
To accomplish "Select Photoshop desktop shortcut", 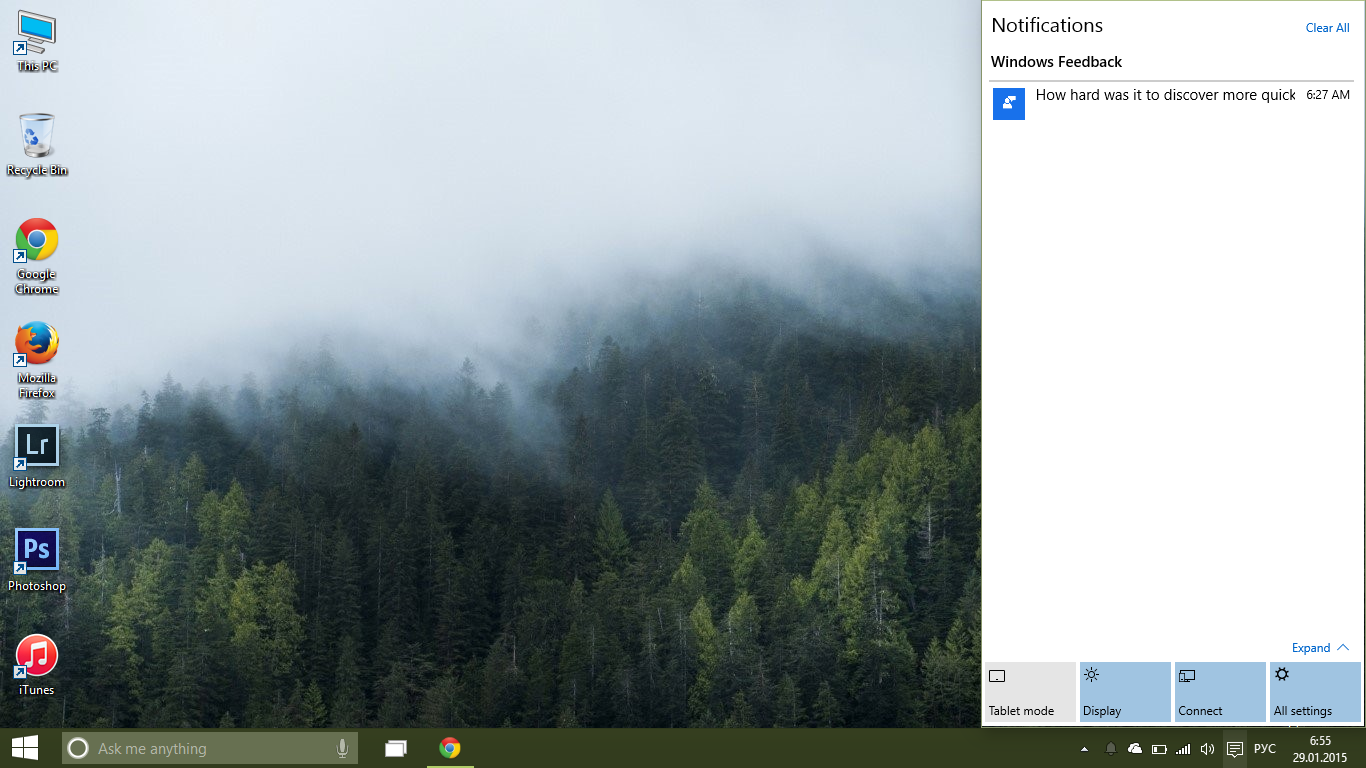I will [x=37, y=561].
